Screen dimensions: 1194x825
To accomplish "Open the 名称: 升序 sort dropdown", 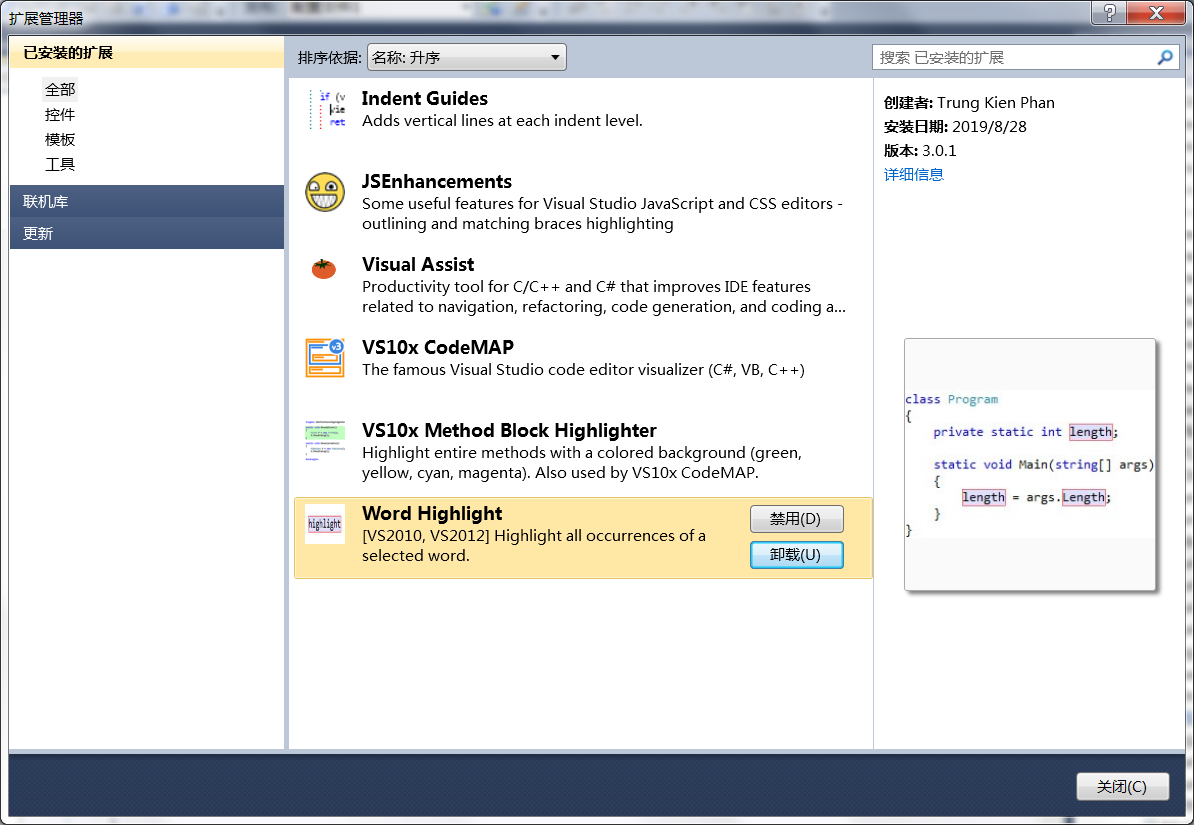I will [466, 57].
